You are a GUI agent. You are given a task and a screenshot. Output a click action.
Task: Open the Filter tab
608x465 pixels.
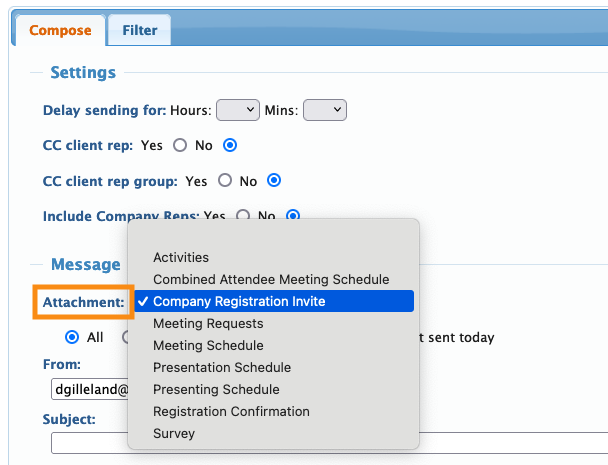click(x=140, y=30)
